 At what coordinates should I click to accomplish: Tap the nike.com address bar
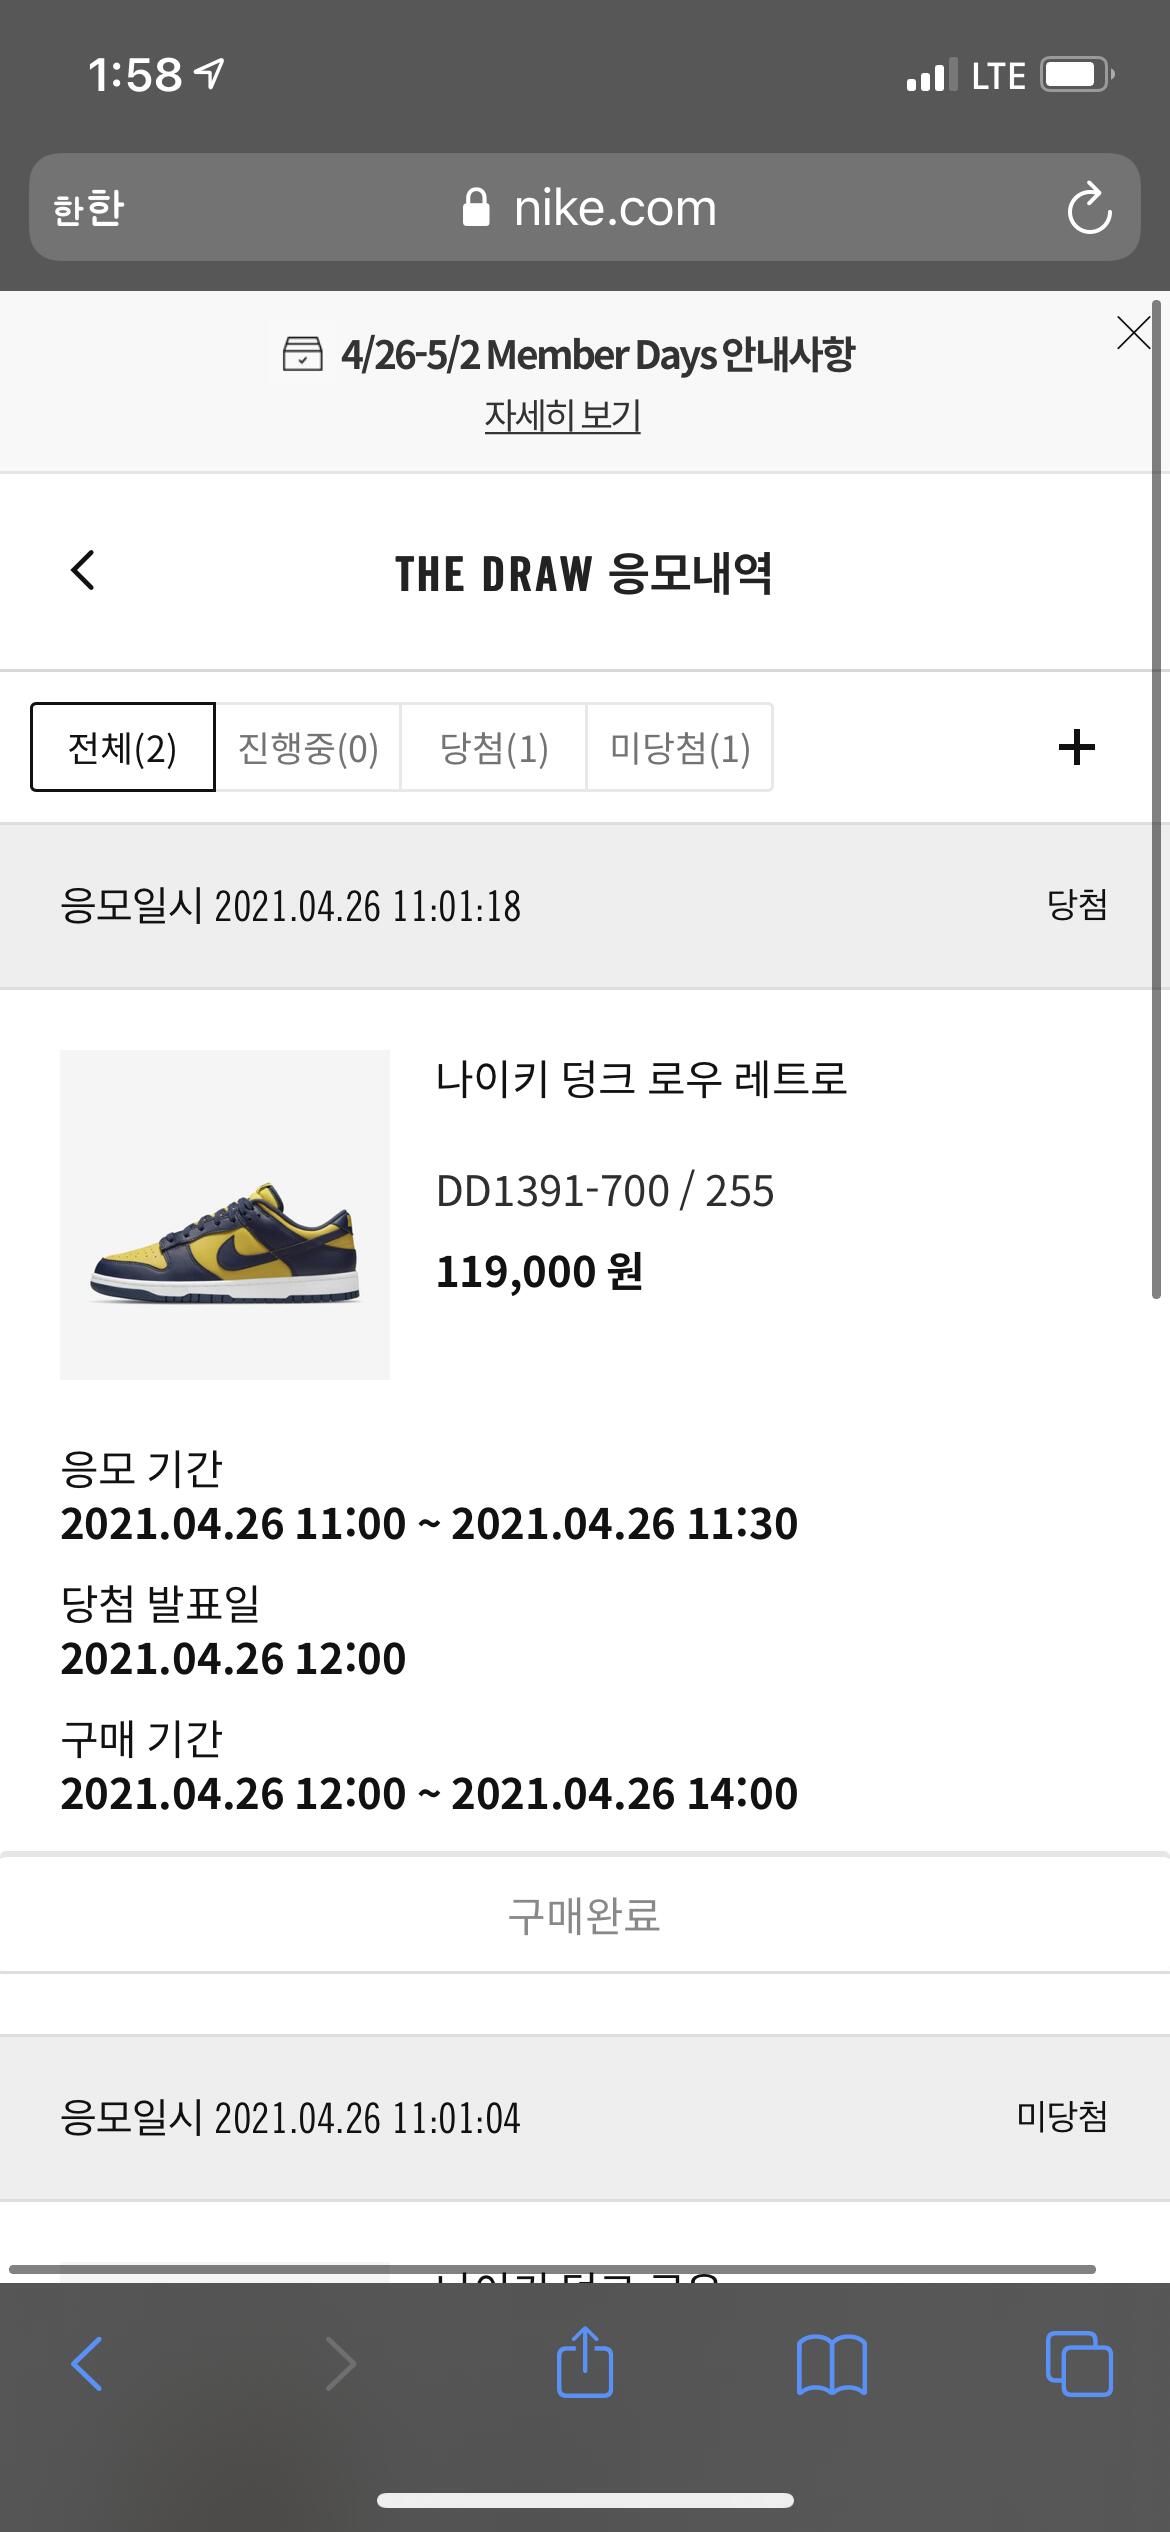point(590,208)
